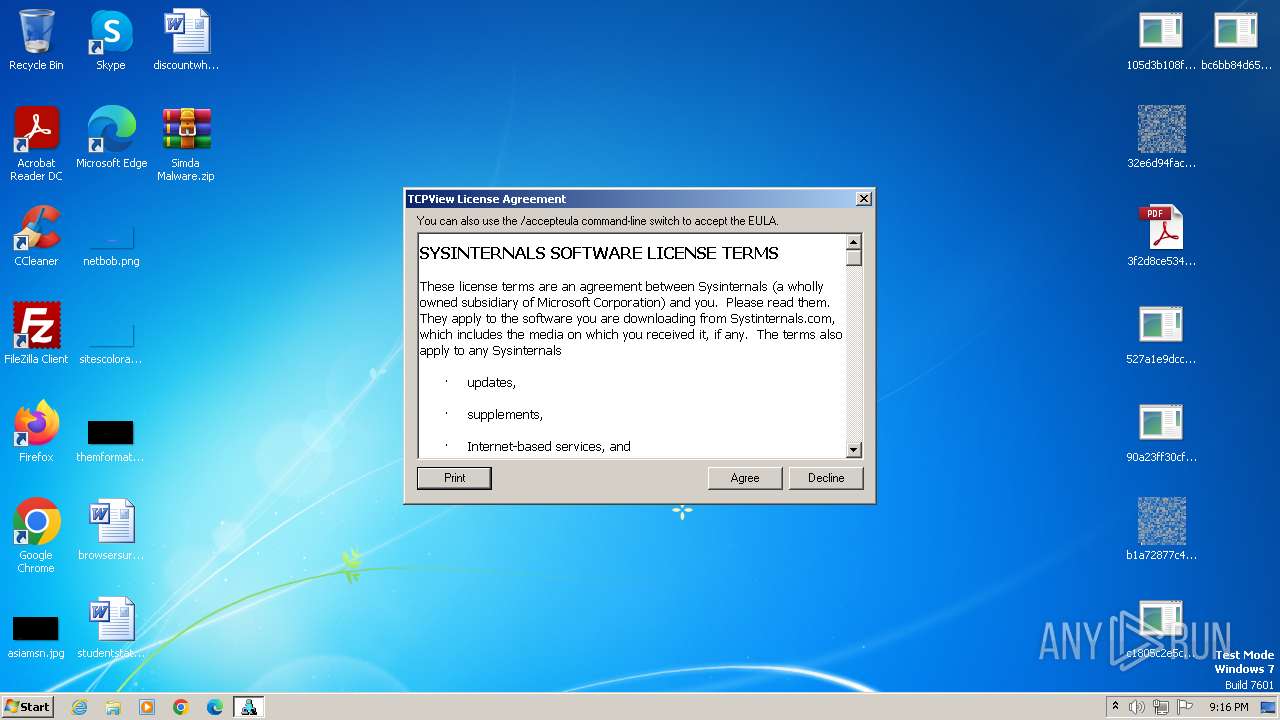Select the Google Chrome desktop shortcut
Screen dimensions: 1280x720
point(36,536)
